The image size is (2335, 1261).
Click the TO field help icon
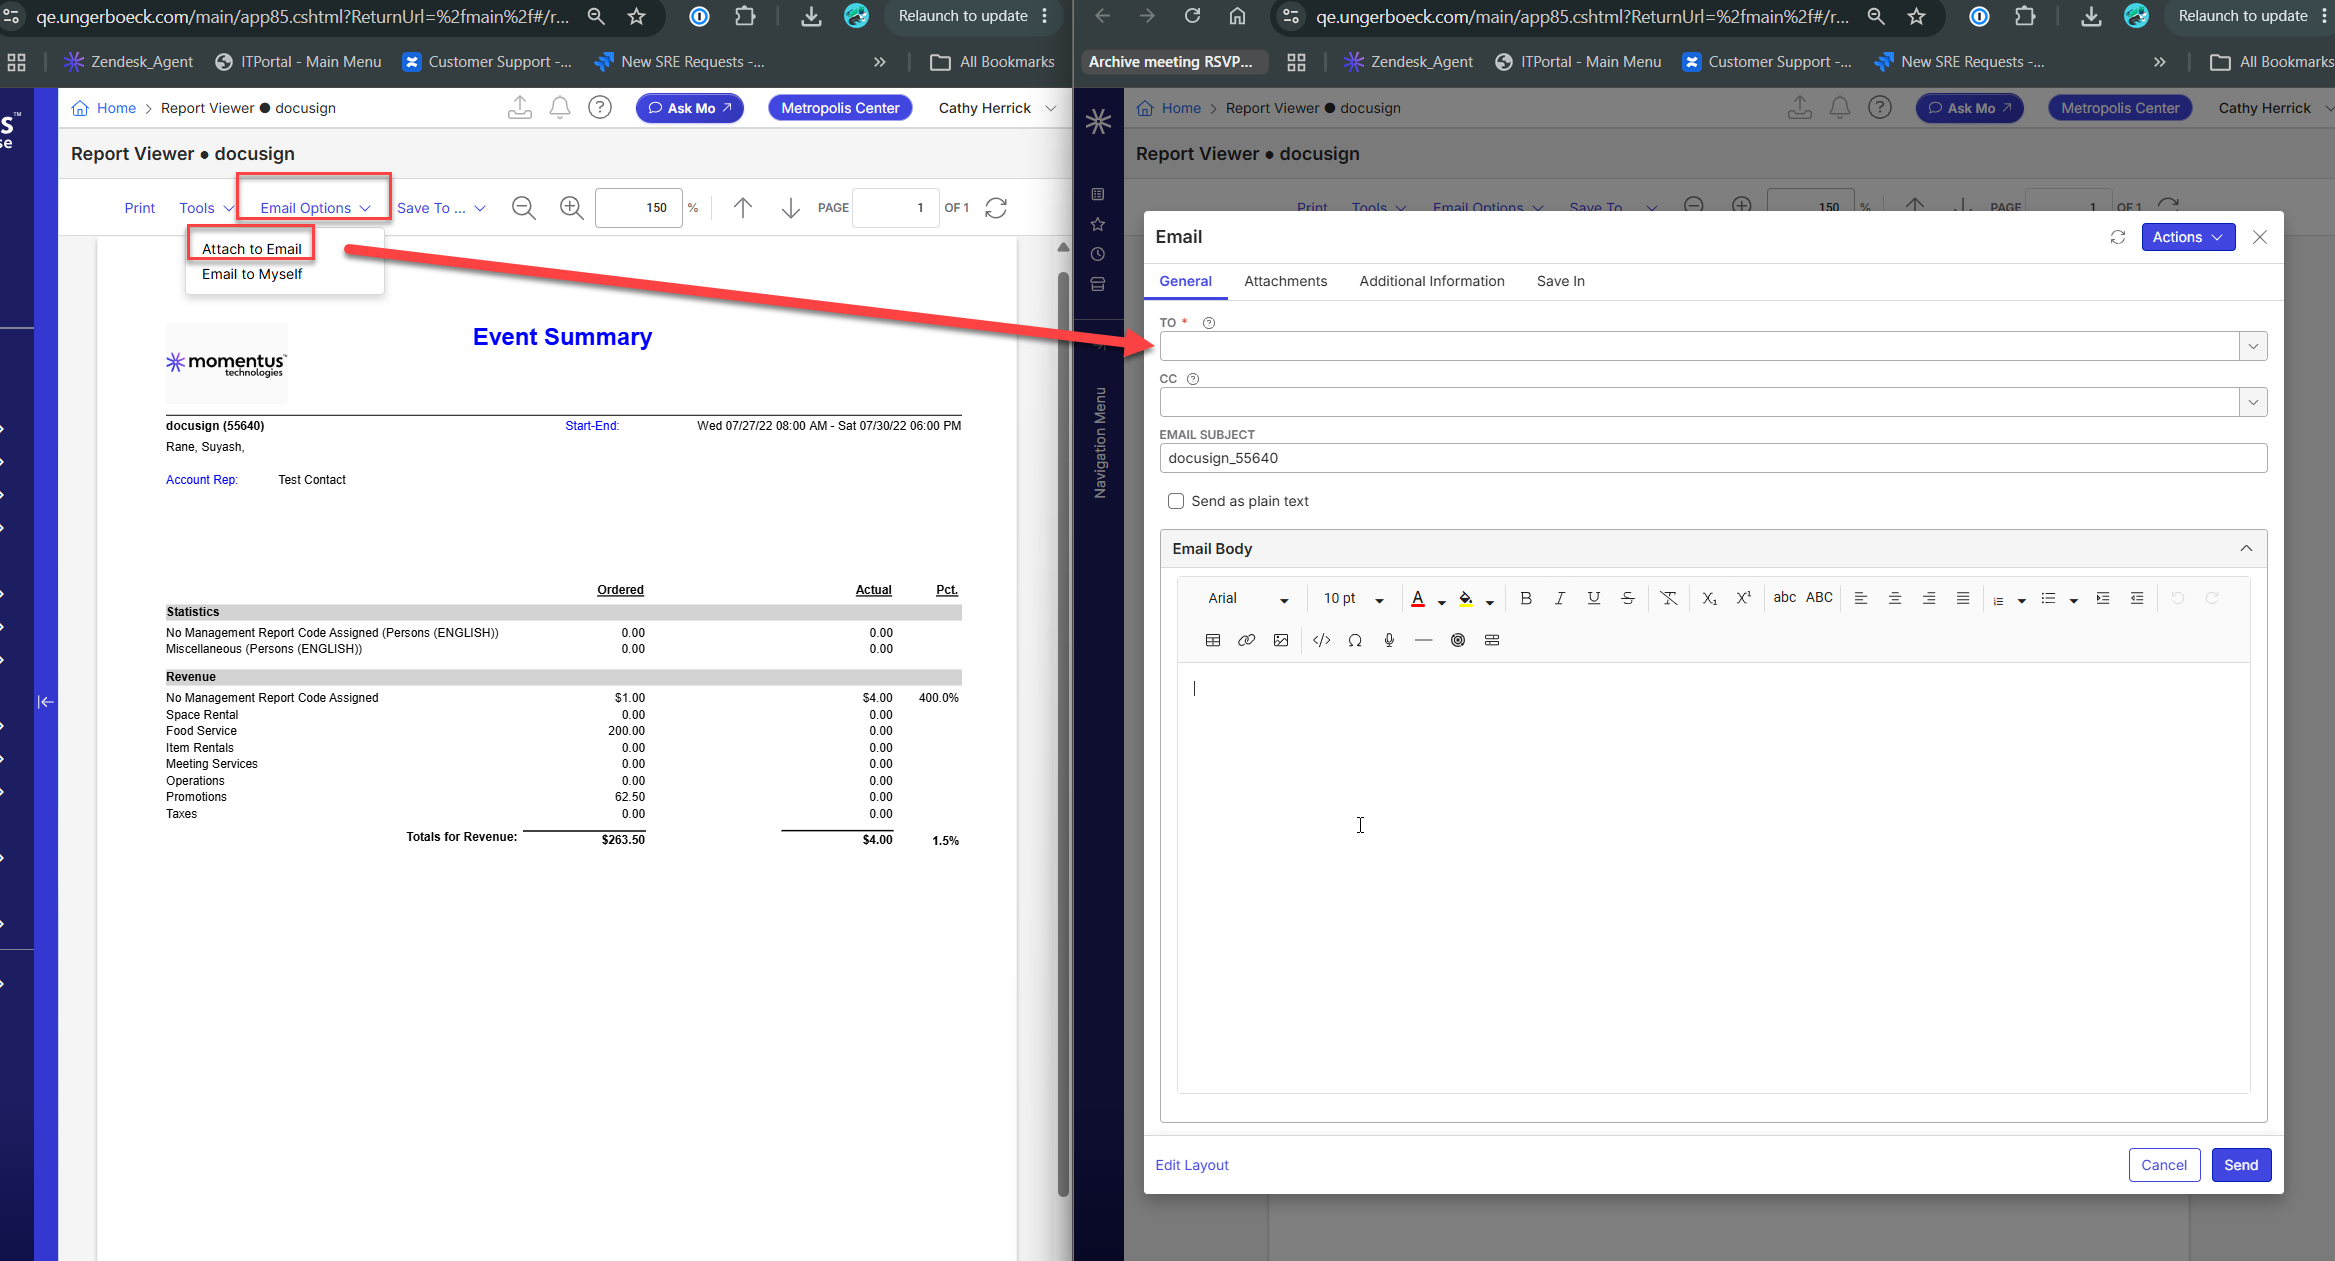[1209, 323]
